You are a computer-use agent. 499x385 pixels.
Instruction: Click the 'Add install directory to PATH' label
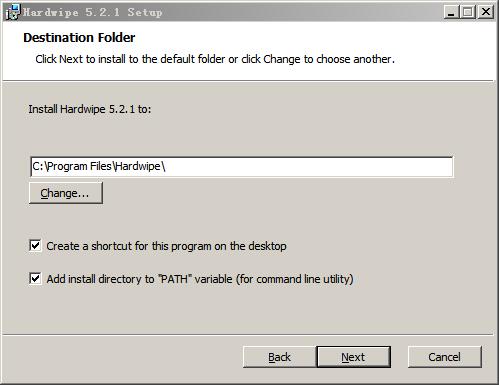click(200, 279)
